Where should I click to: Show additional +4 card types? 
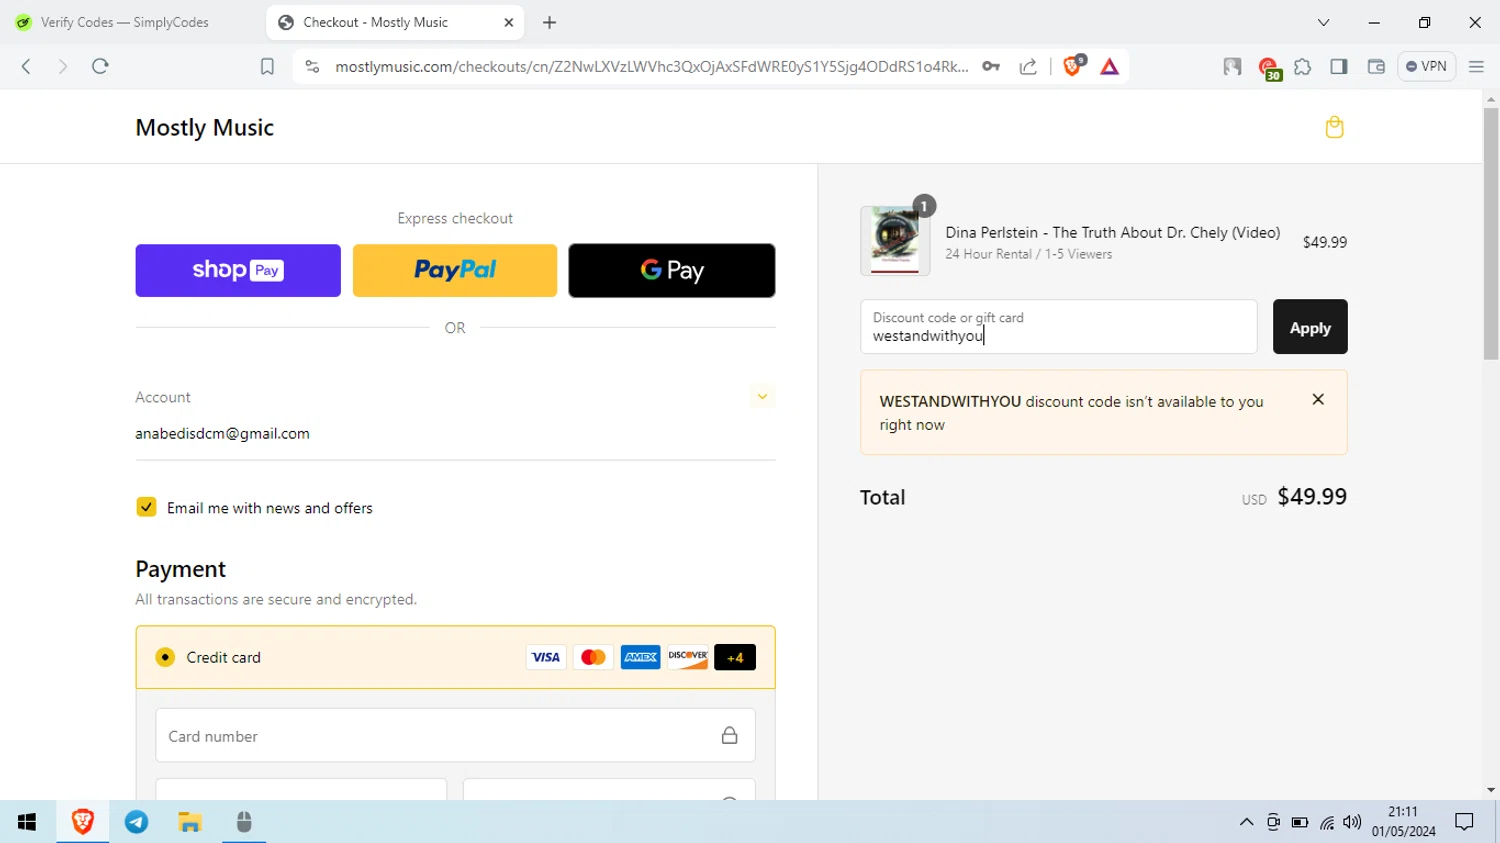[735, 657]
